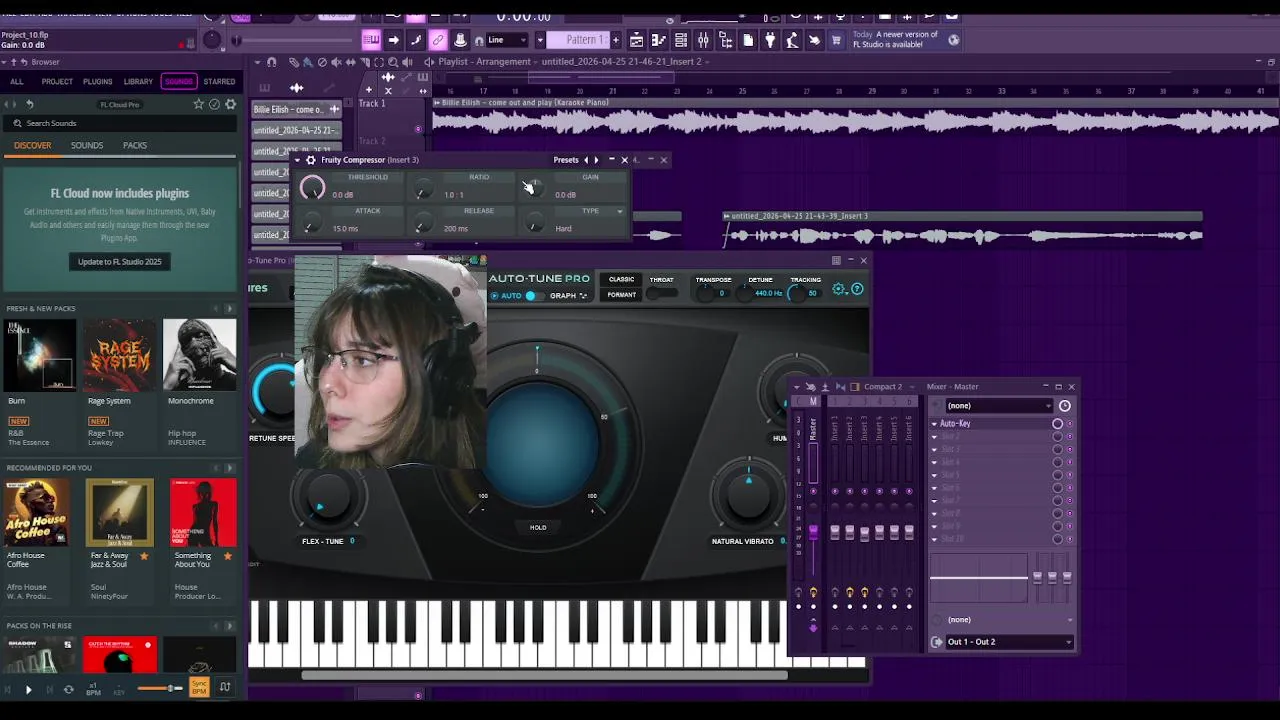Click Update to FL Studio 2025 button
This screenshot has width=1280, height=720.
pos(120,261)
